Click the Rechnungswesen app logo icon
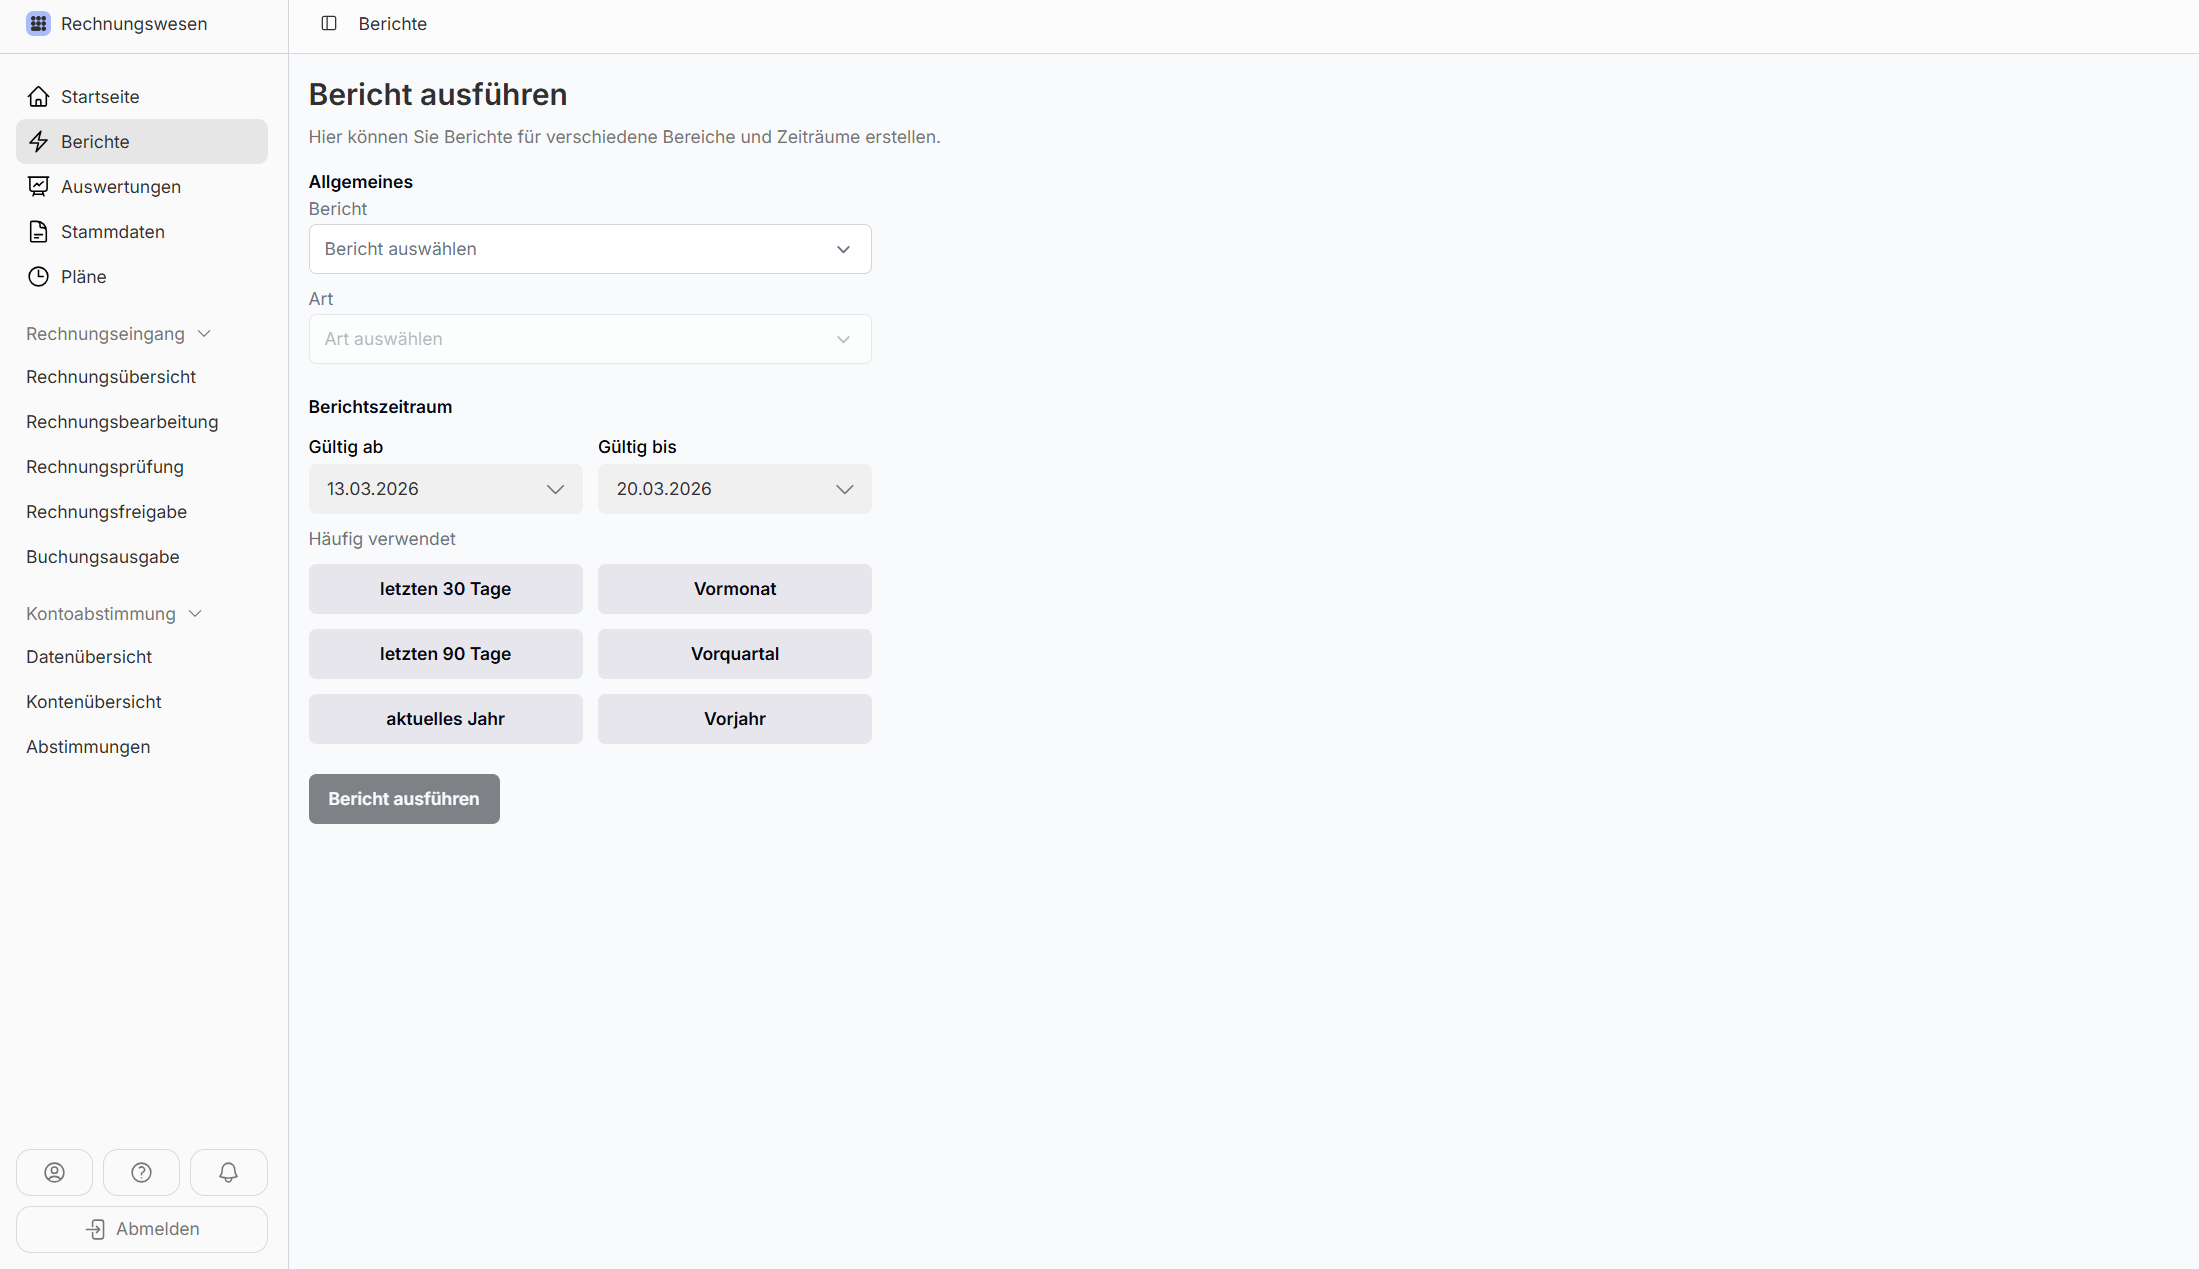Image resolution: width=2199 pixels, height=1269 pixels. pos(38,24)
